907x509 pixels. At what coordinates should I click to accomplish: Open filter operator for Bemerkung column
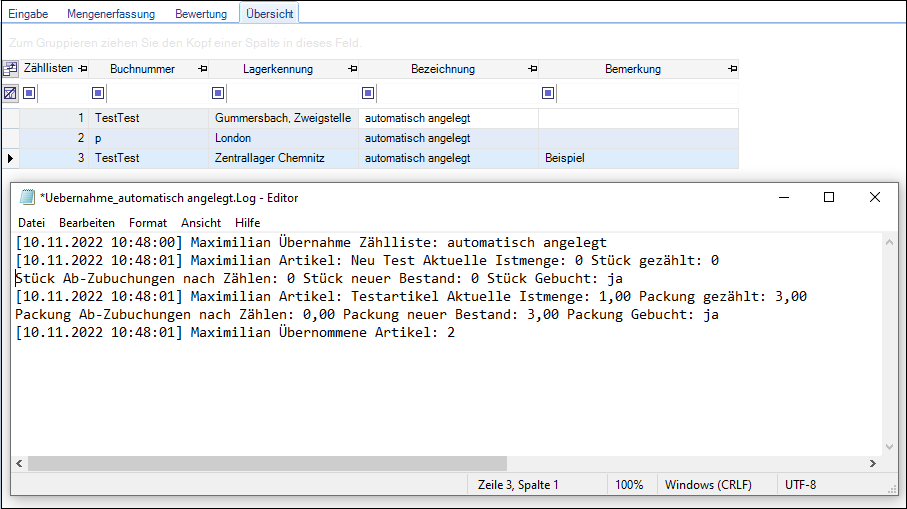tap(548, 93)
